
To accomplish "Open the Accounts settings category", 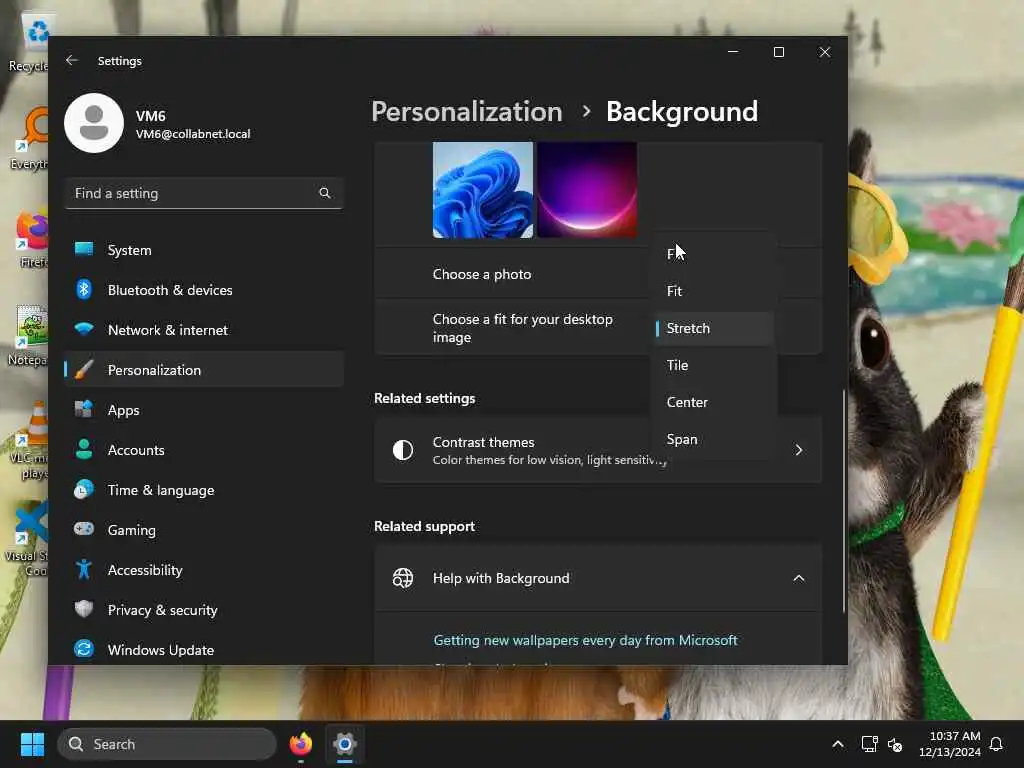I will pyautogui.click(x=204, y=449).
